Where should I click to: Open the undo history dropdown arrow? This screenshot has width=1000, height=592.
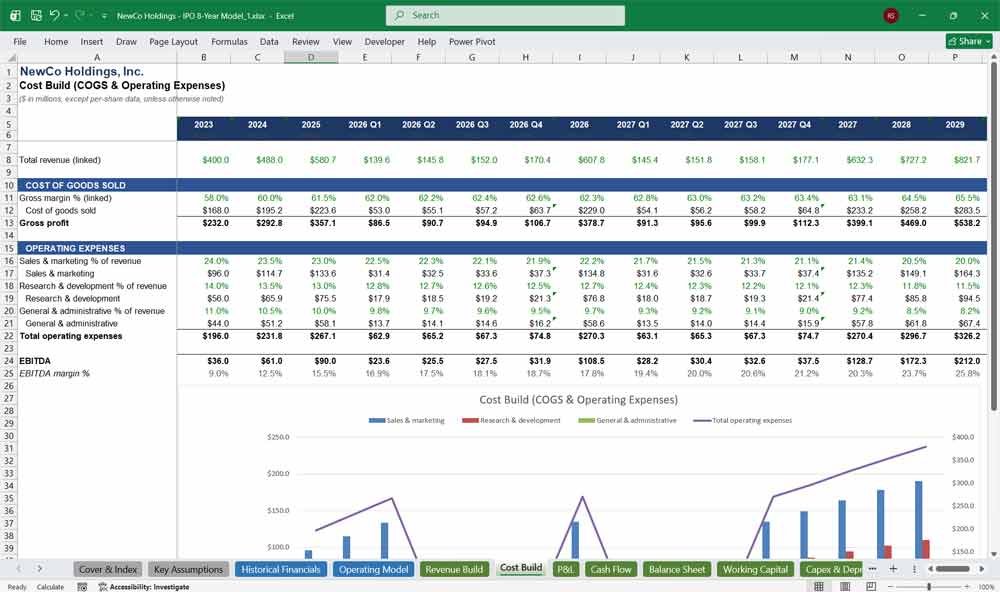point(66,15)
